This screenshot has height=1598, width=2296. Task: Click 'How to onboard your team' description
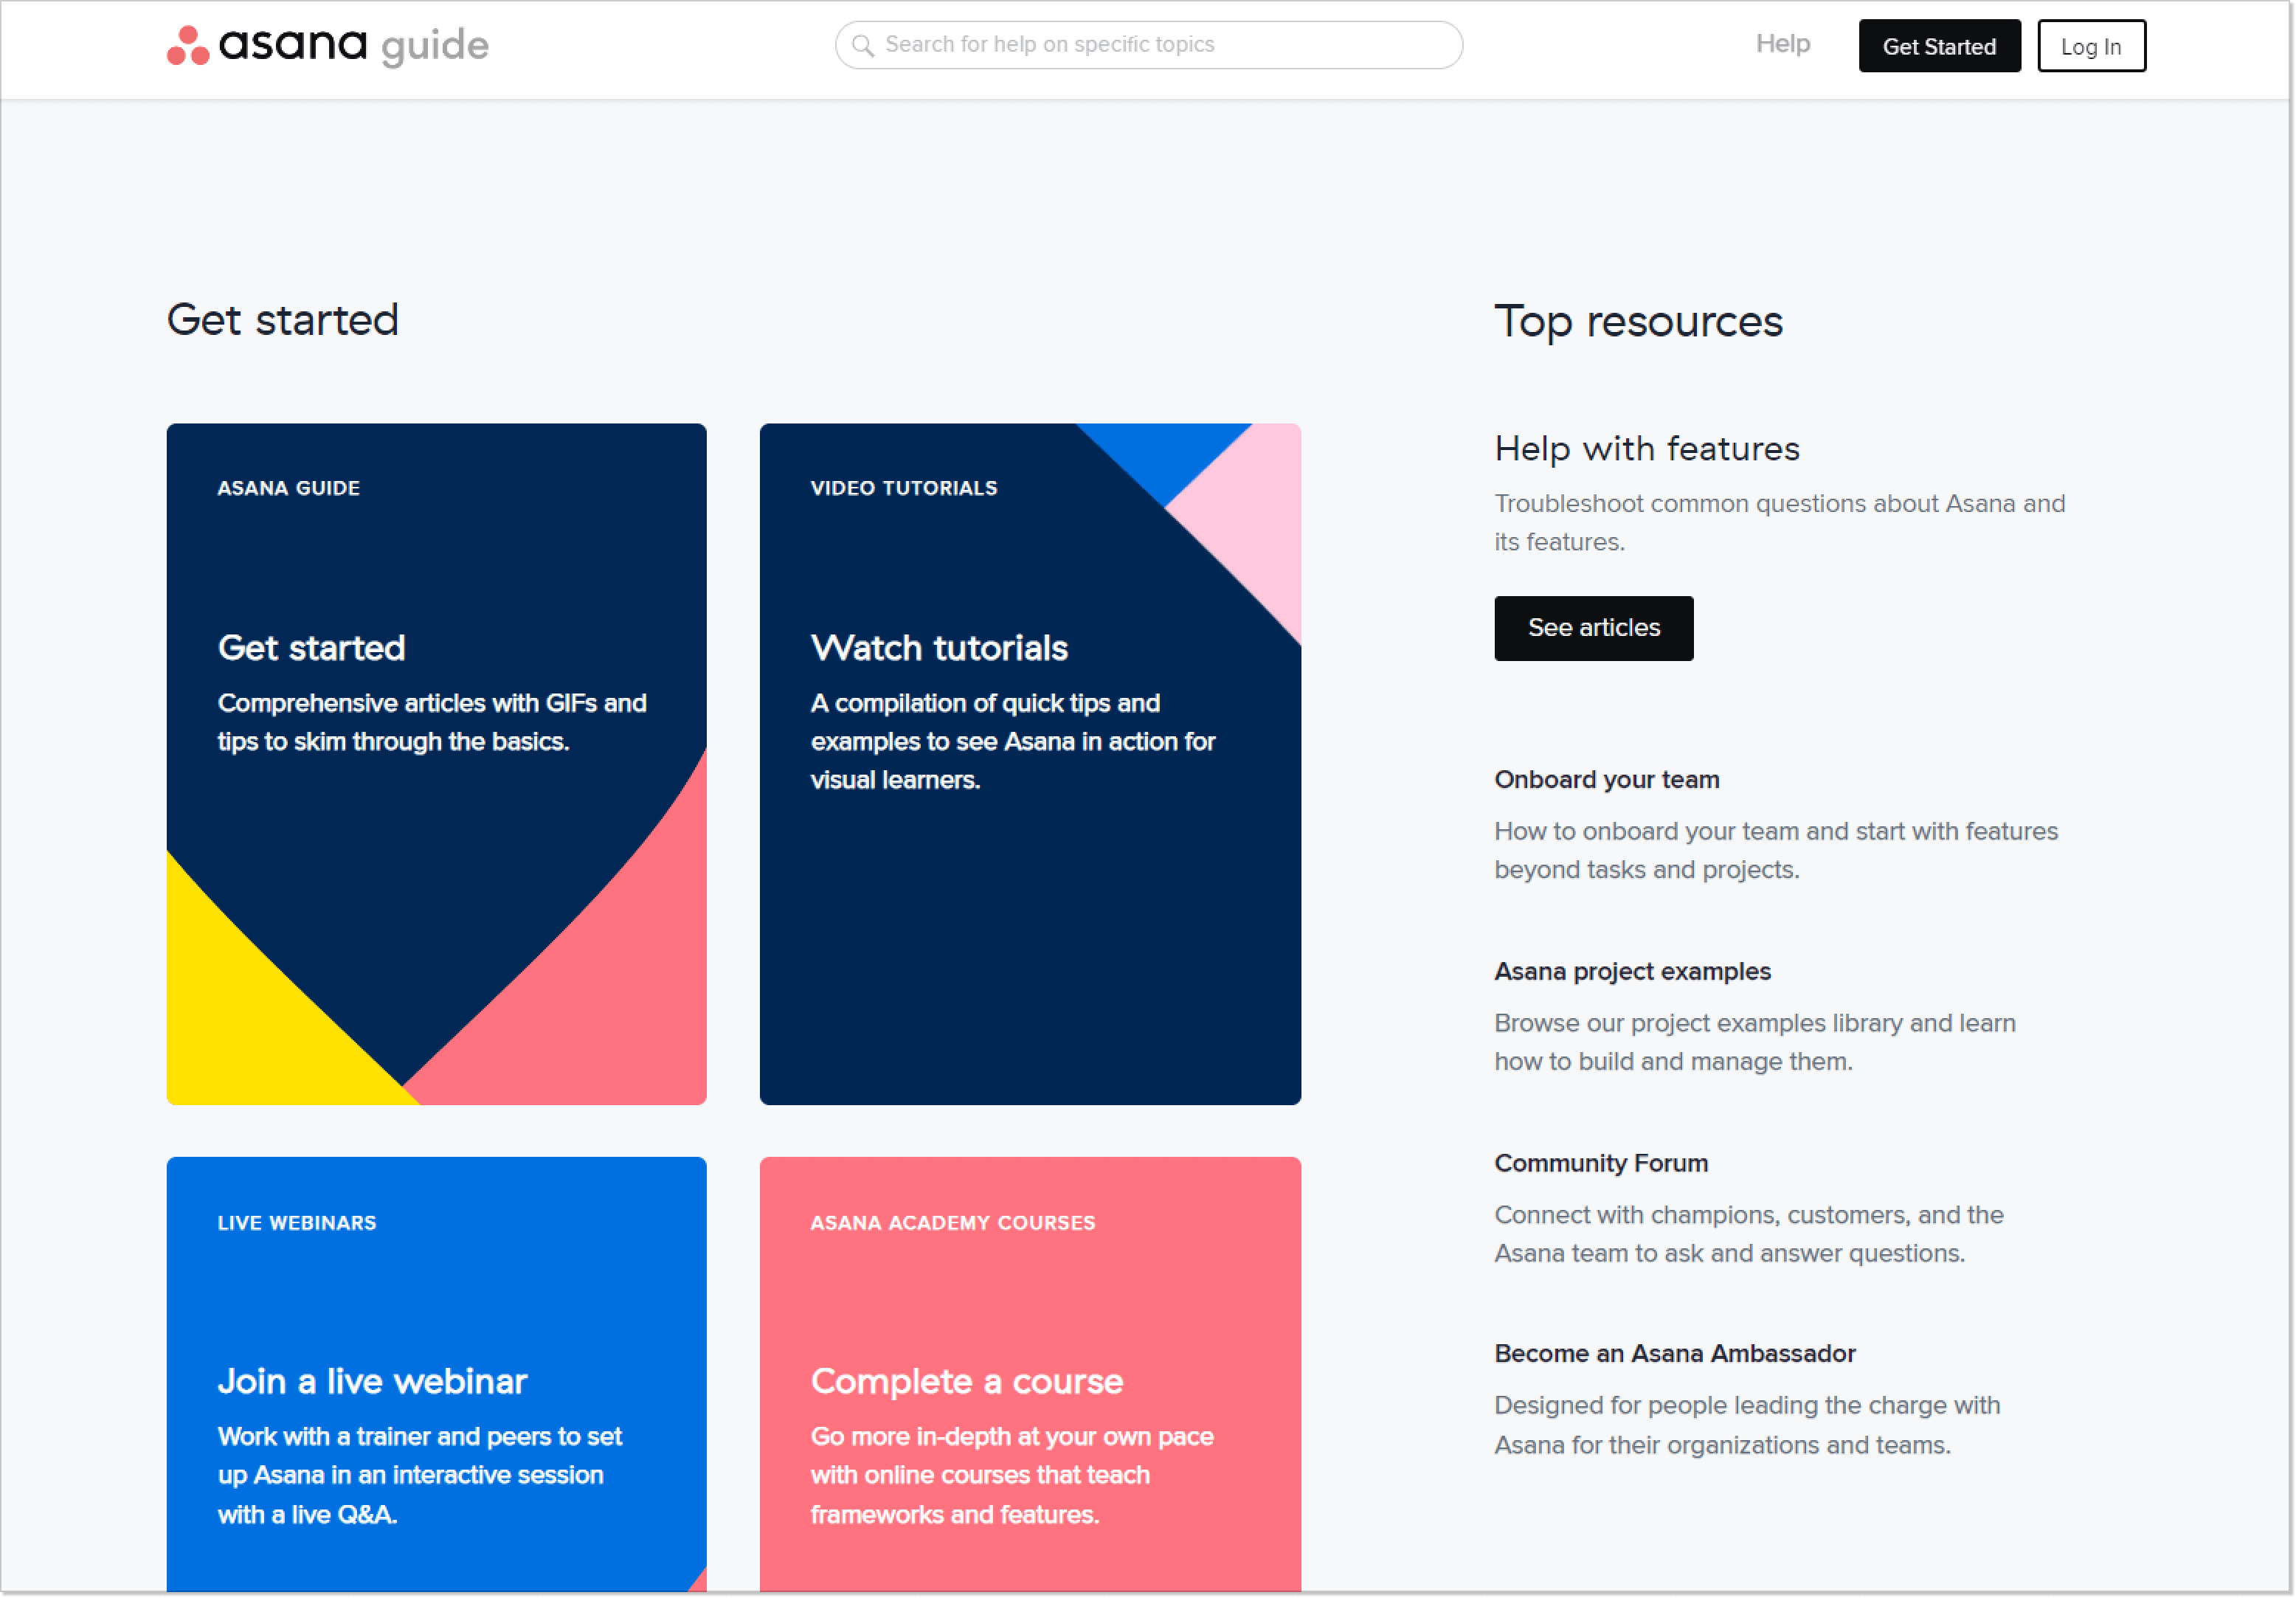(1776, 850)
